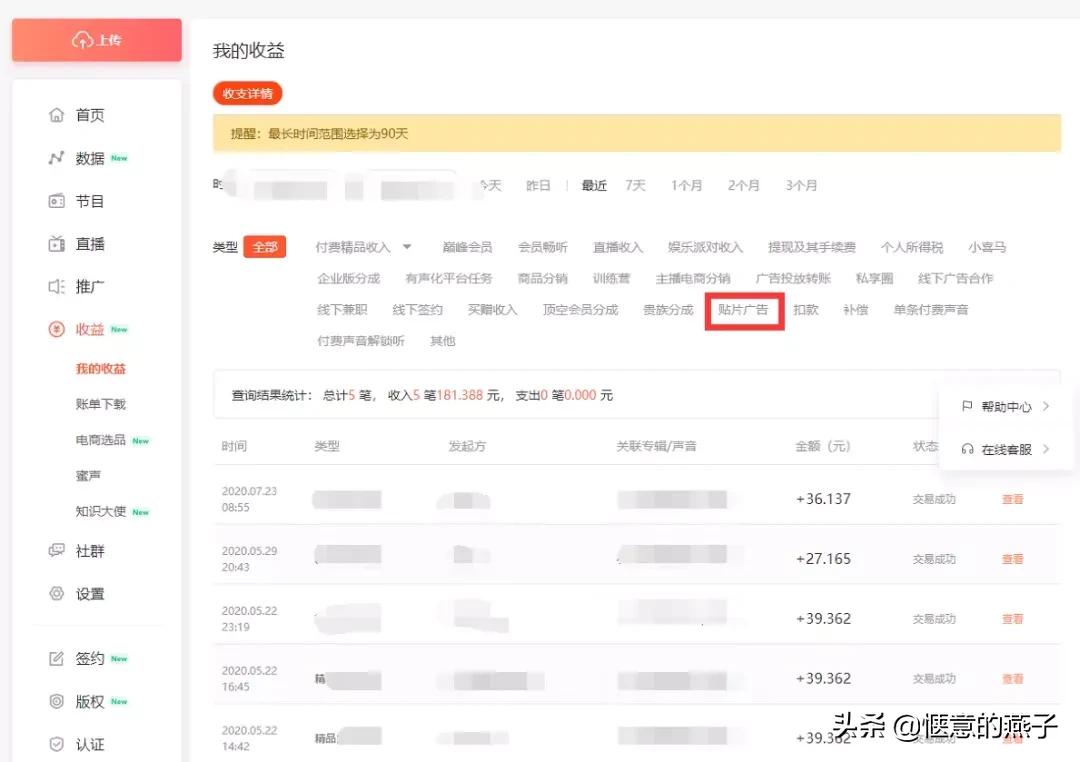
Task: Select the 版权 copyright shield icon
Action: [x=59, y=701]
